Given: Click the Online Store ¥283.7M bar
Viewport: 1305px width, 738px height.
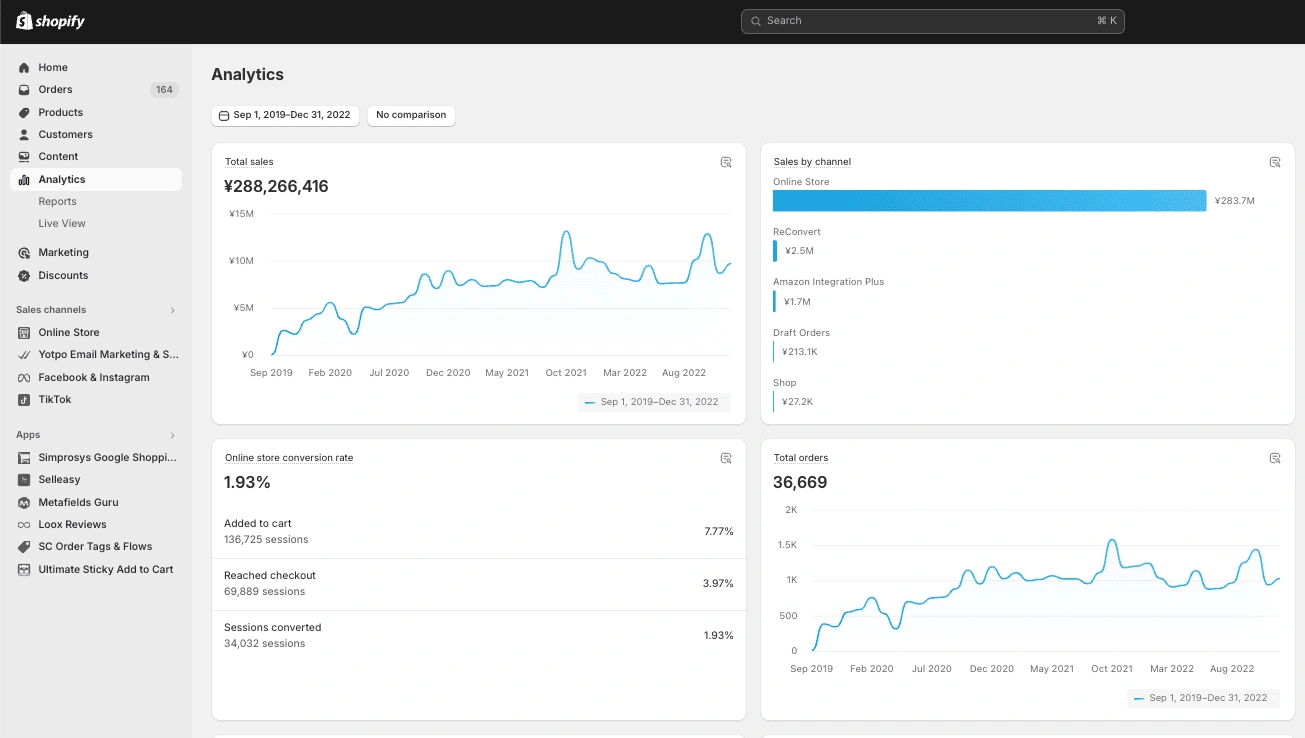Looking at the screenshot, I should point(990,200).
